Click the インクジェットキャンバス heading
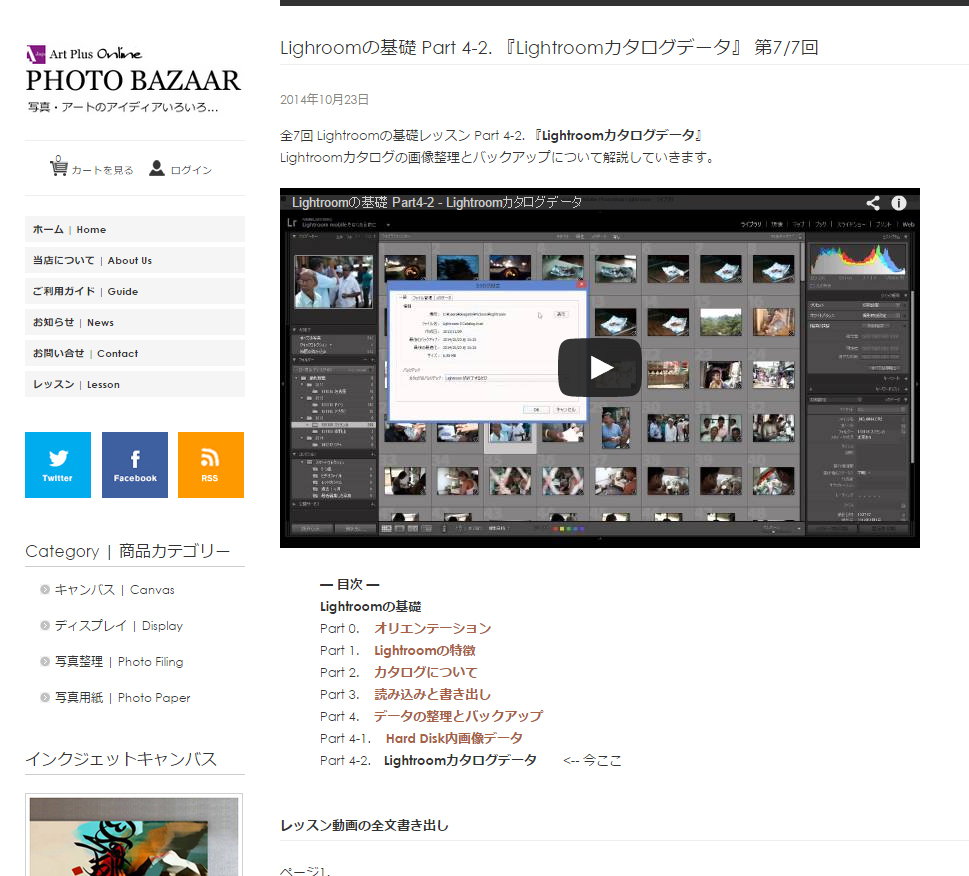Viewport: 969px width, 876px height. click(x=121, y=759)
